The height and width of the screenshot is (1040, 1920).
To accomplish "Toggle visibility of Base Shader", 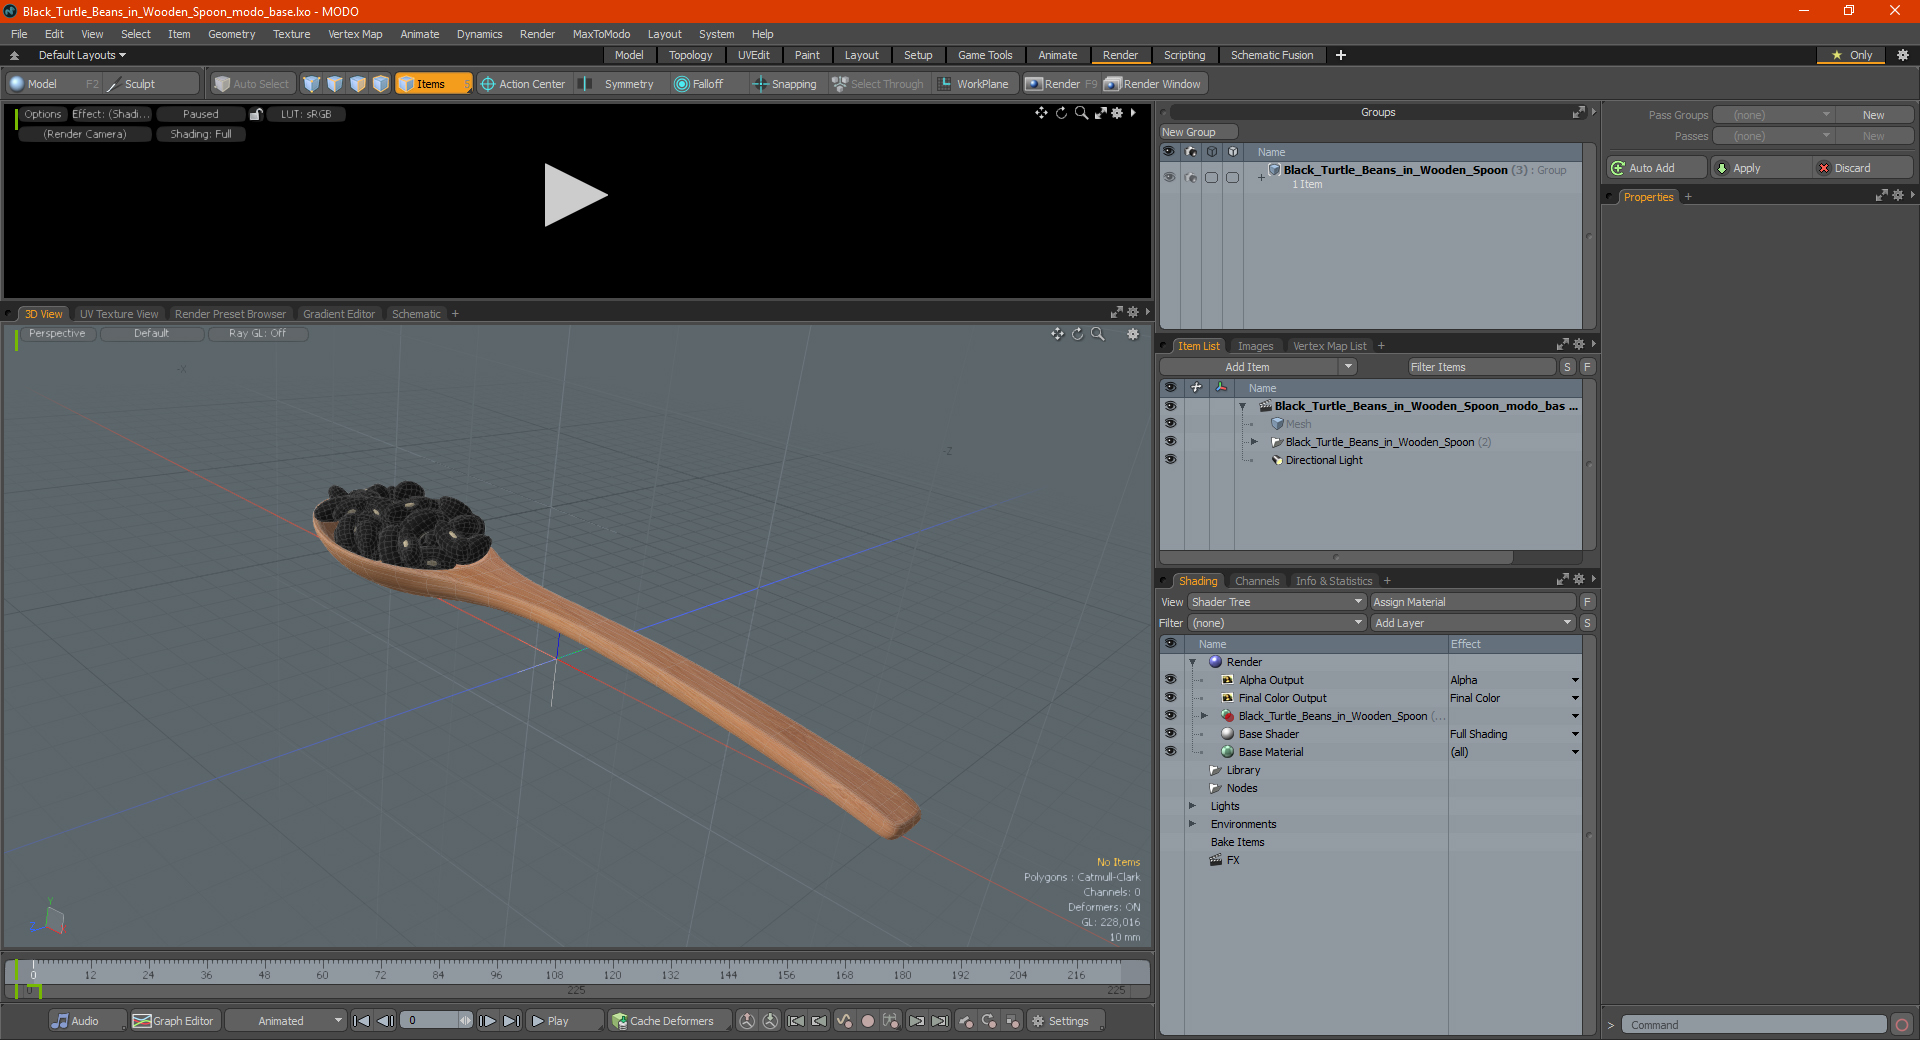I will 1170,734.
